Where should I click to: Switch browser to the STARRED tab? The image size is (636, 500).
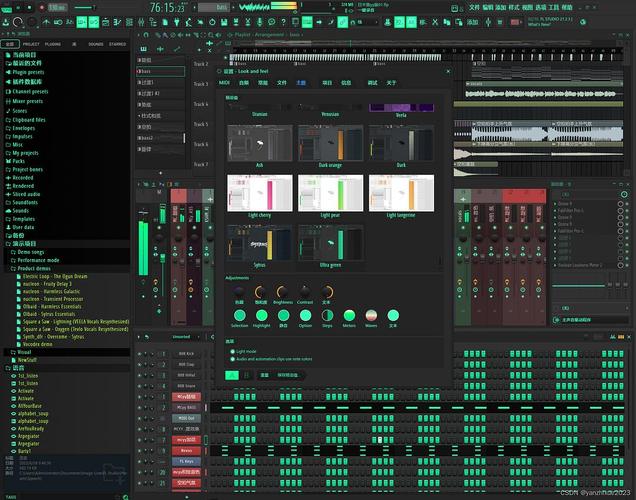117,44
